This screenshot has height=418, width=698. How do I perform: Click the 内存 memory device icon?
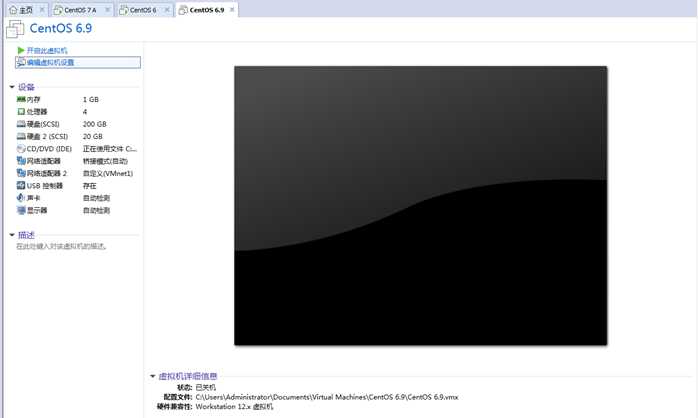tap(21, 99)
